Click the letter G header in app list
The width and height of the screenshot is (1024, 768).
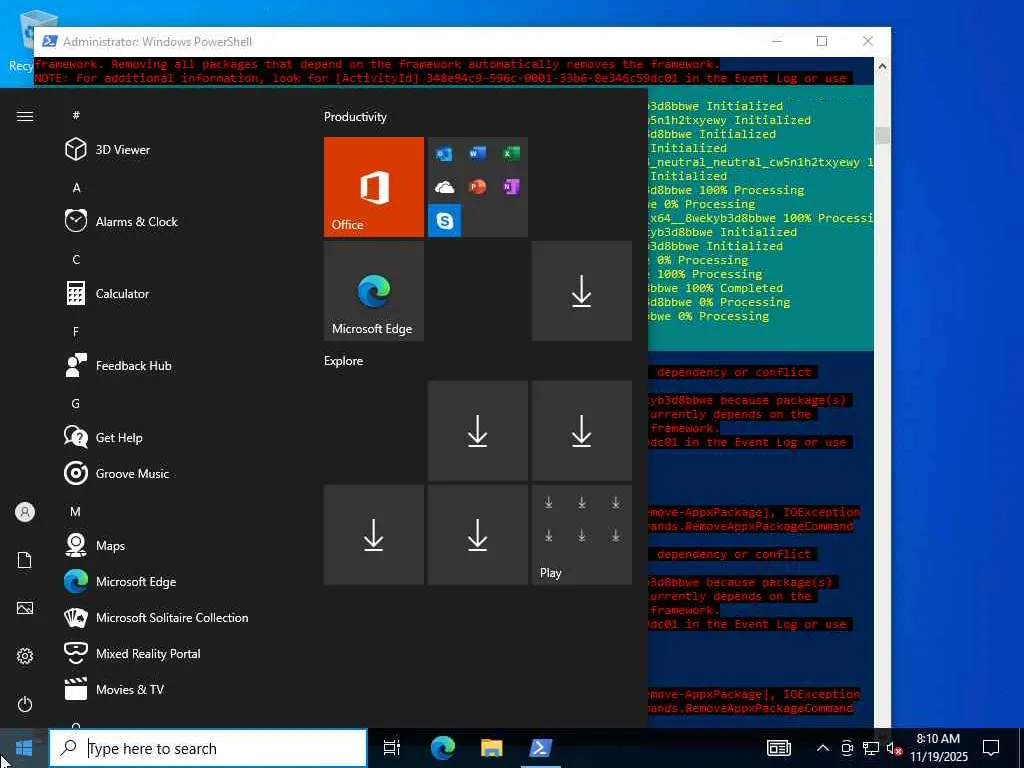point(76,404)
